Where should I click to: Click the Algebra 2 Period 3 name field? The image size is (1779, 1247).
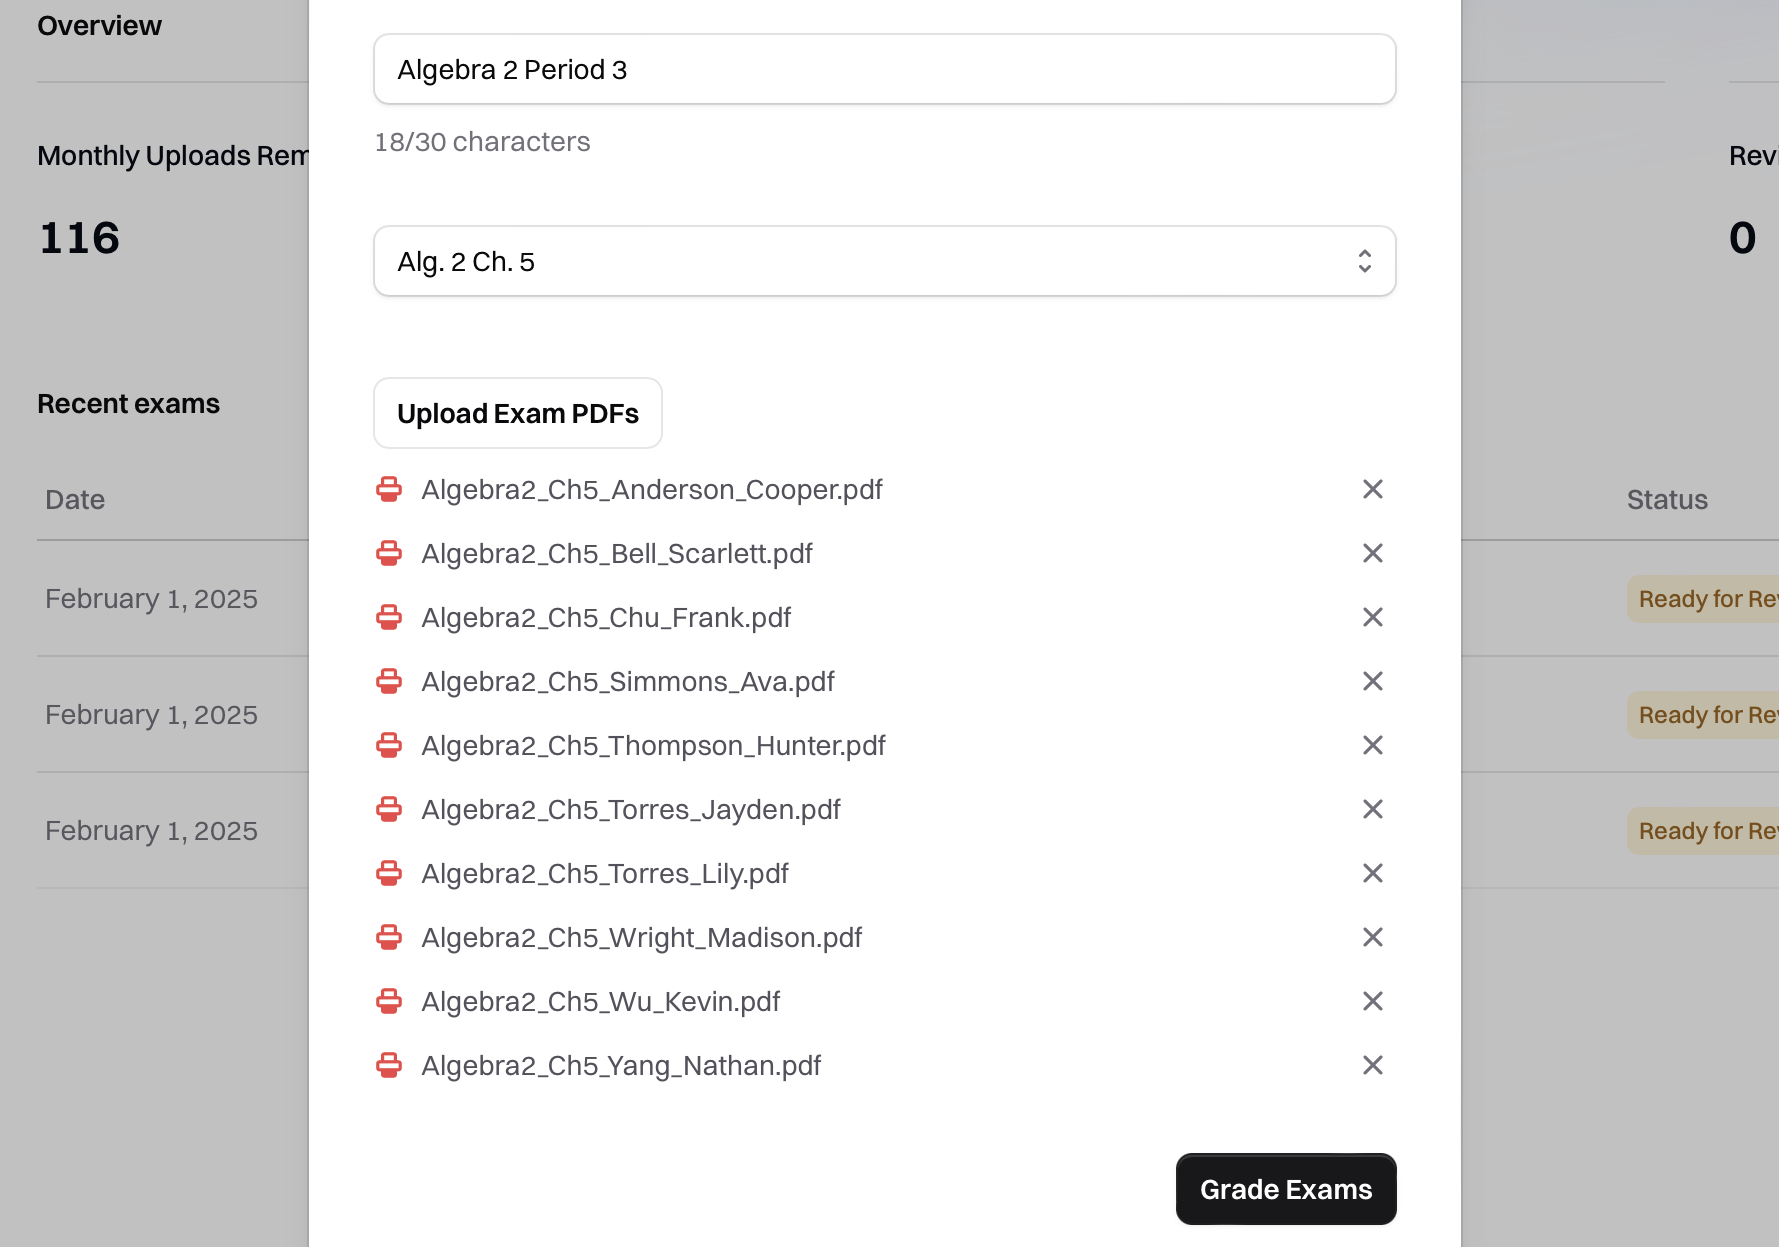pos(884,69)
